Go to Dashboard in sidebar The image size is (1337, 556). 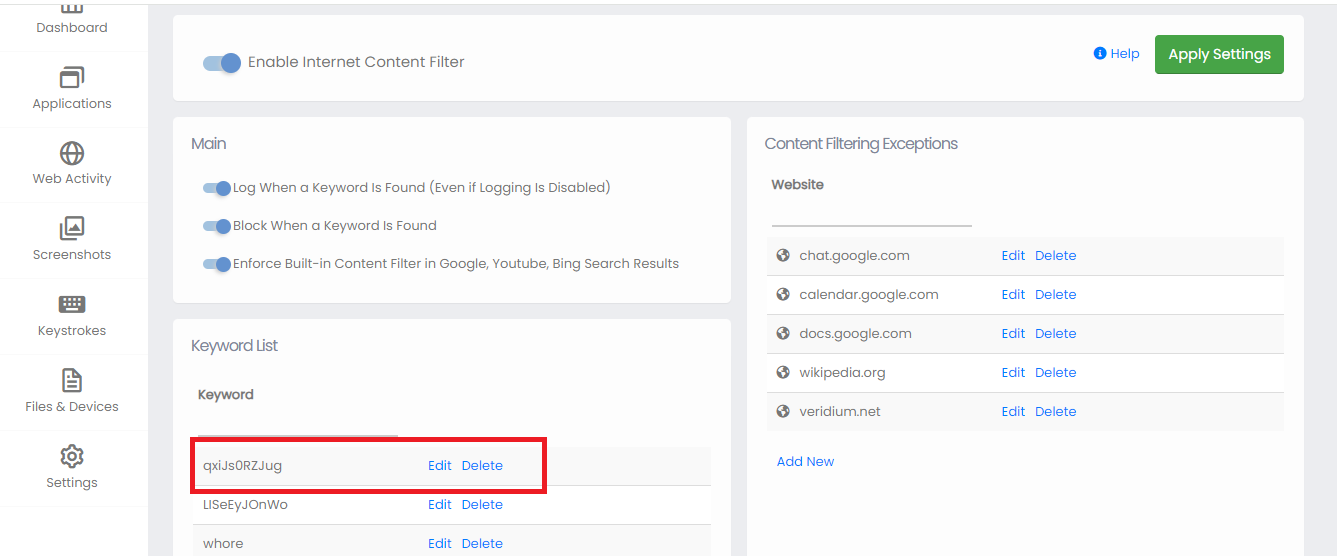coord(72,28)
